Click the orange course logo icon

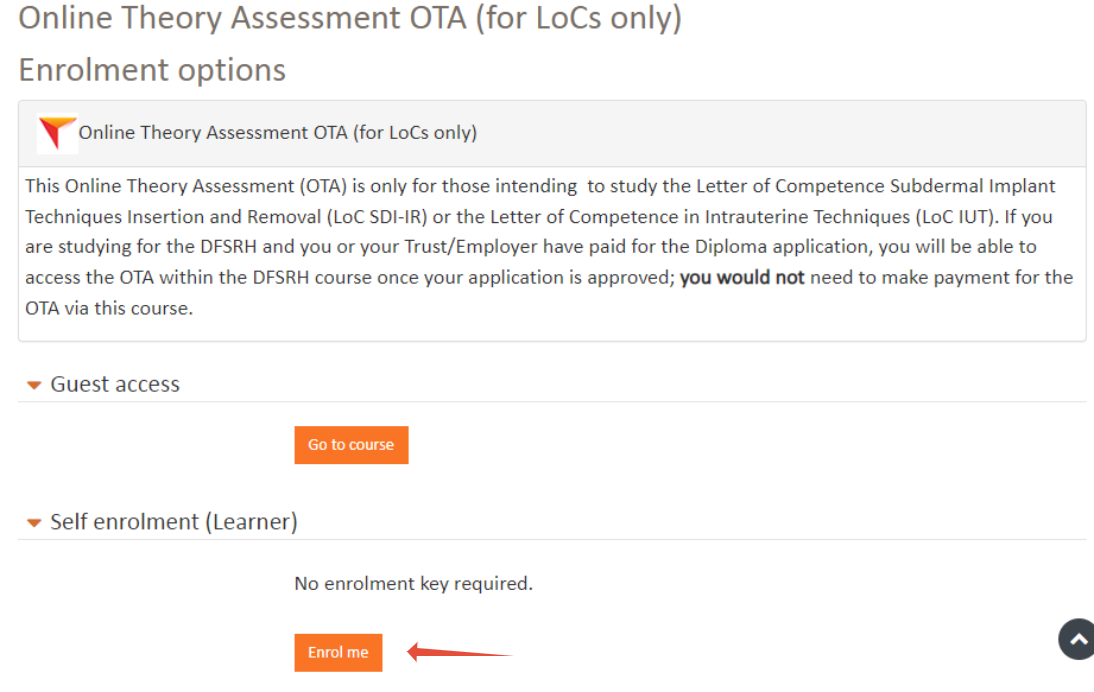pyautogui.click(x=57, y=133)
